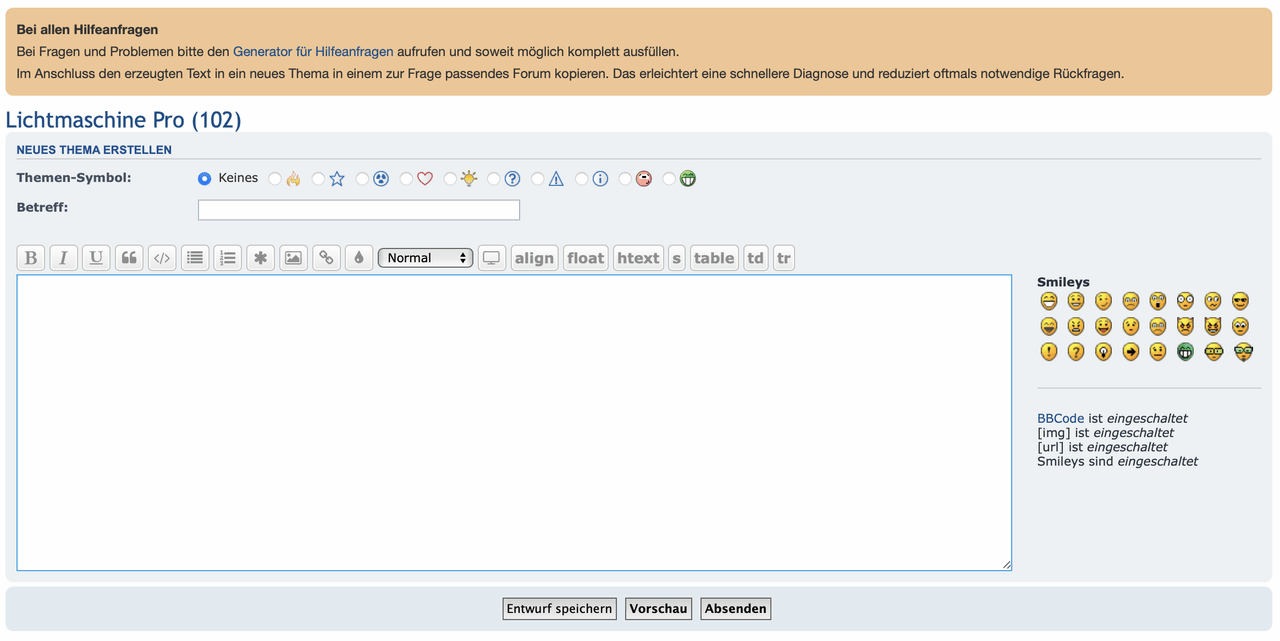Open the font color picker drop icon
This screenshot has width=1280, height=641.
tap(359, 258)
